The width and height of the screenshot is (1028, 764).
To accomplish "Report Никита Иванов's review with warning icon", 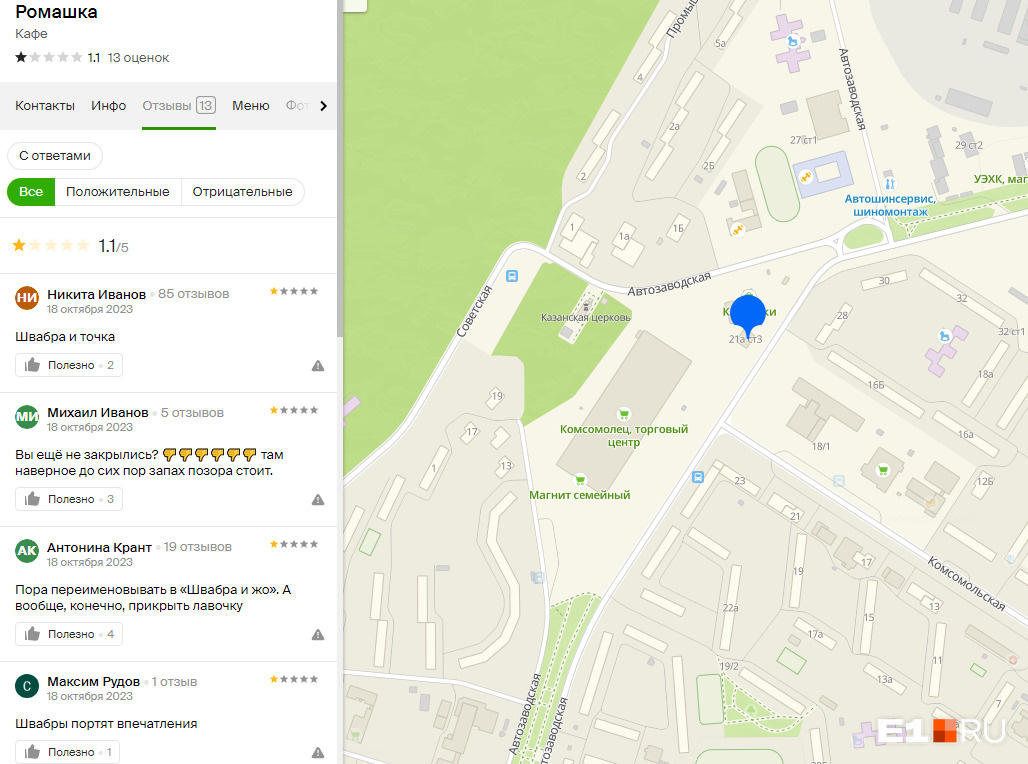I will pyautogui.click(x=318, y=366).
